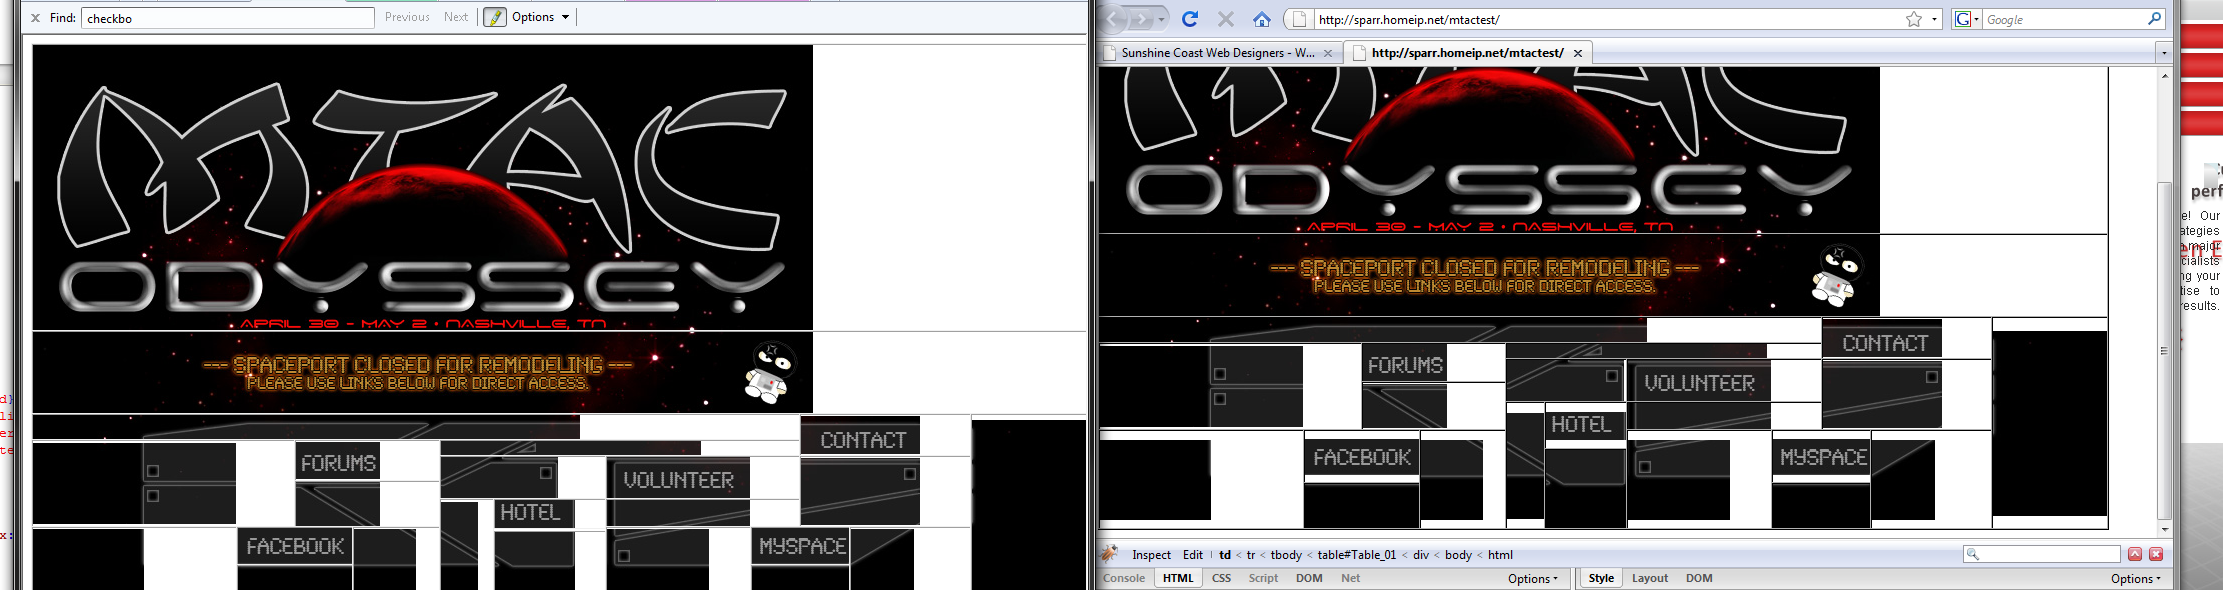Click the vertical scrollbar thumb in right window
The width and height of the screenshot is (2223, 590).
(x=2164, y=350)
